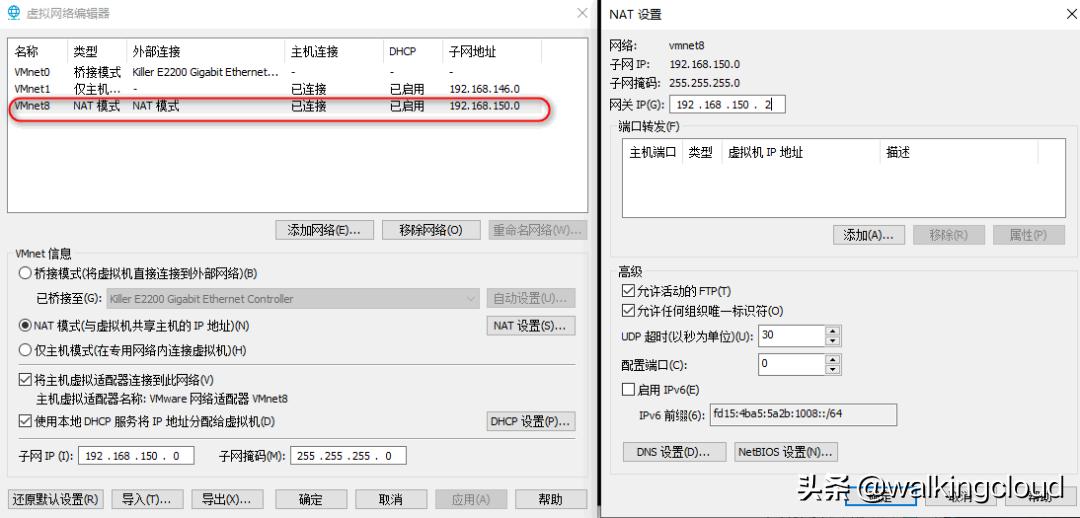Click 取消 in Virtual Network Editor
The image size is (1080, 518).
[x=391, y=499]
